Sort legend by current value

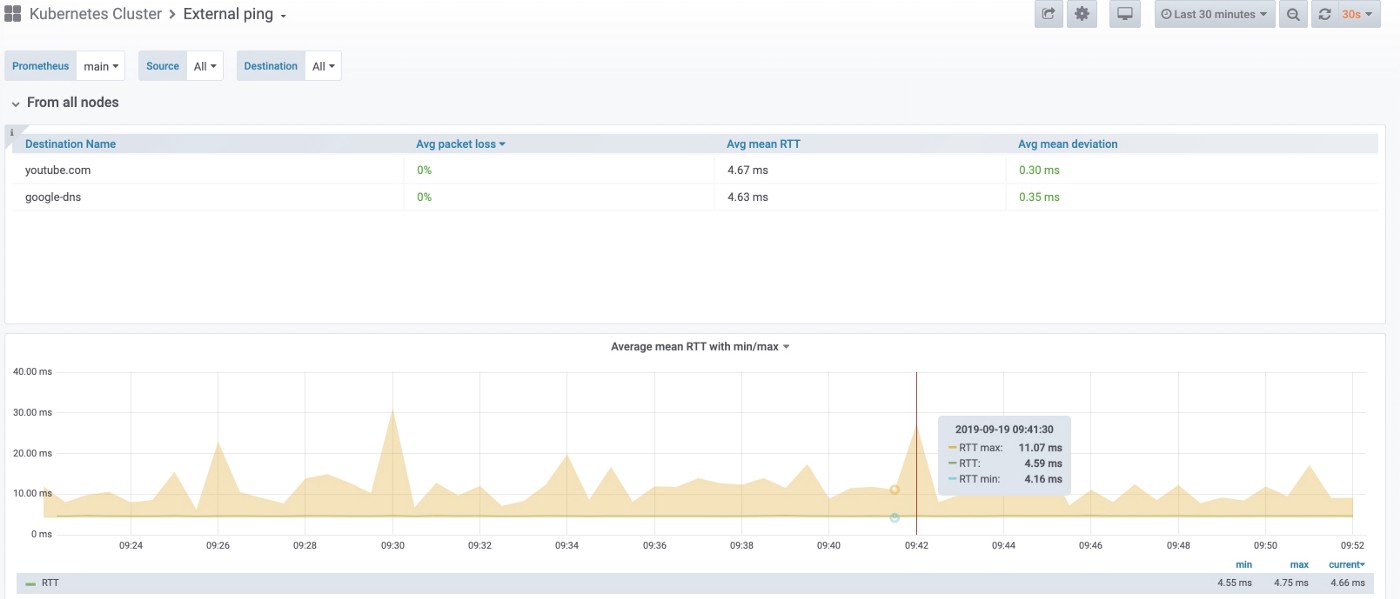[x=1346, y=565]
